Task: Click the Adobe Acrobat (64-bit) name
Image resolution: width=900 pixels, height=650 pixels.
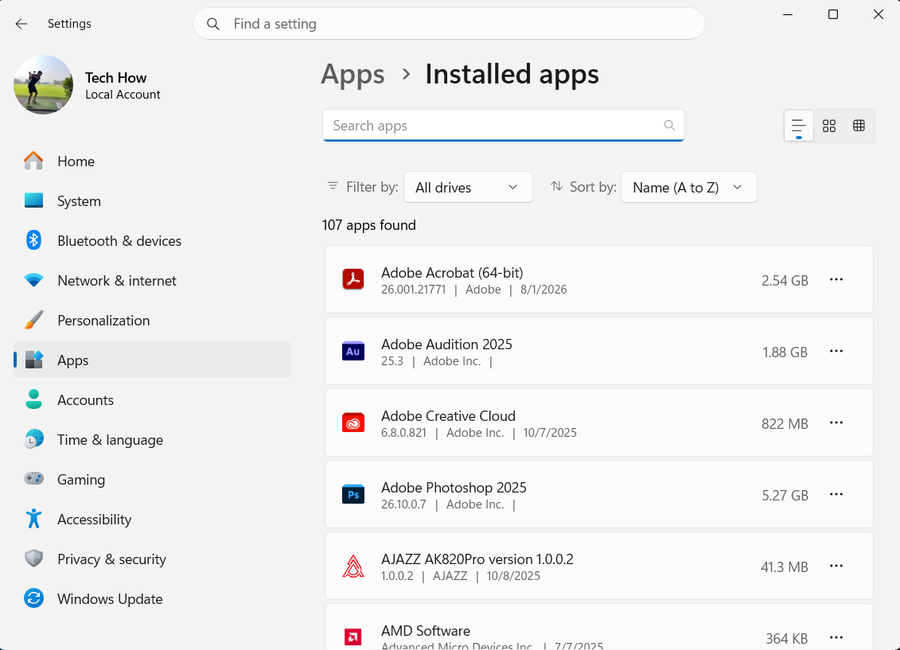Action: [x=452, y=273]
